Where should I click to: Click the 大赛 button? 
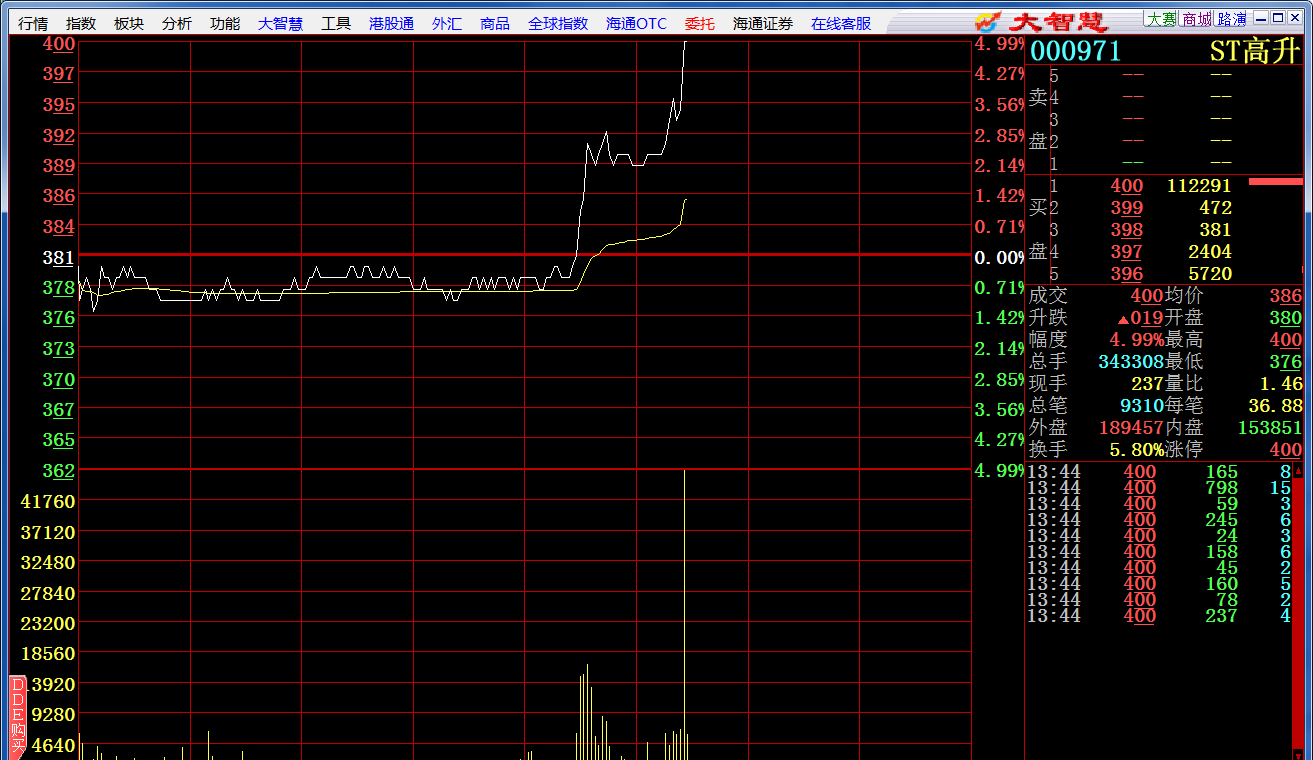click(x=1161, y=19)
